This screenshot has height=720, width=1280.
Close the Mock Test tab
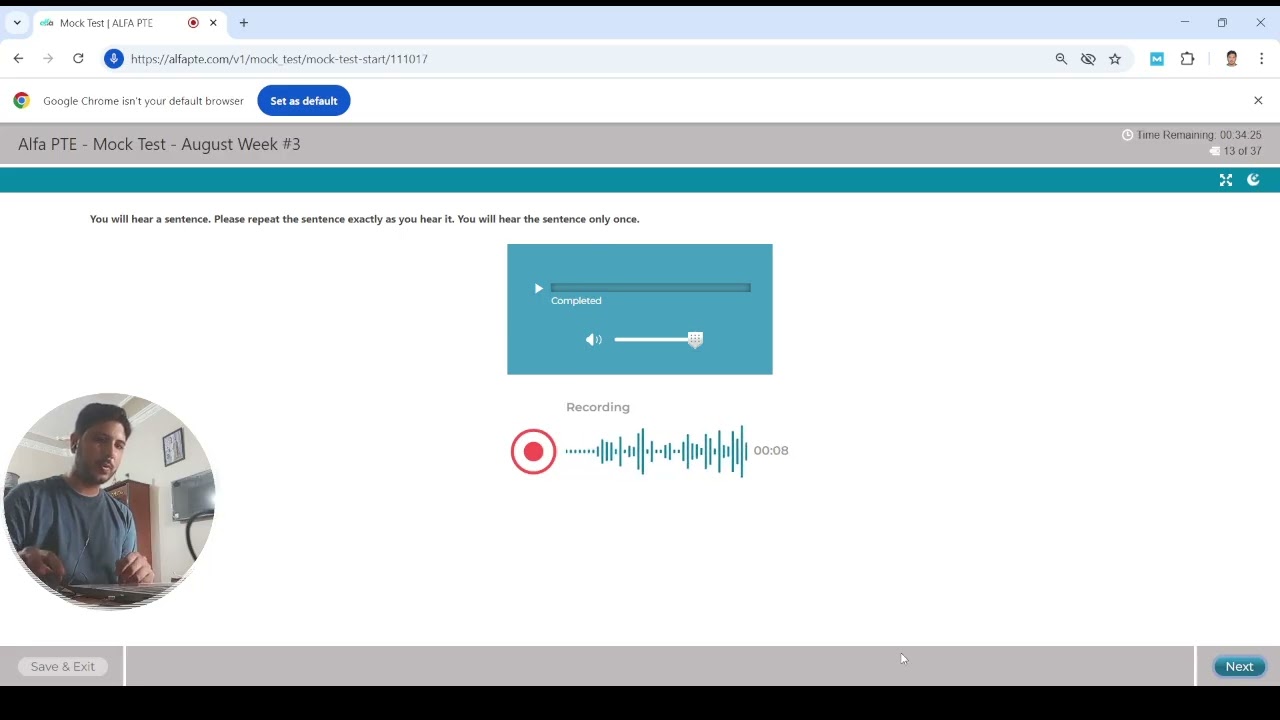coord(213,23)
